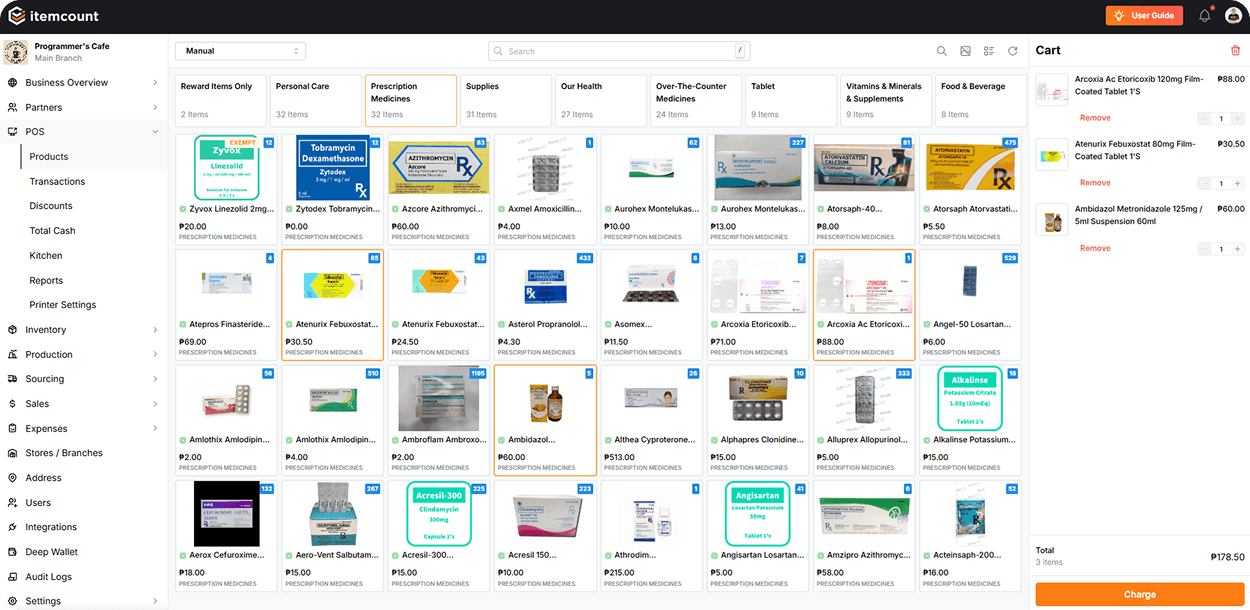The height and width of the screenshot is (610, 1250).
Task: Open notifications via the bell icon
Action: tap(1204, 15)
